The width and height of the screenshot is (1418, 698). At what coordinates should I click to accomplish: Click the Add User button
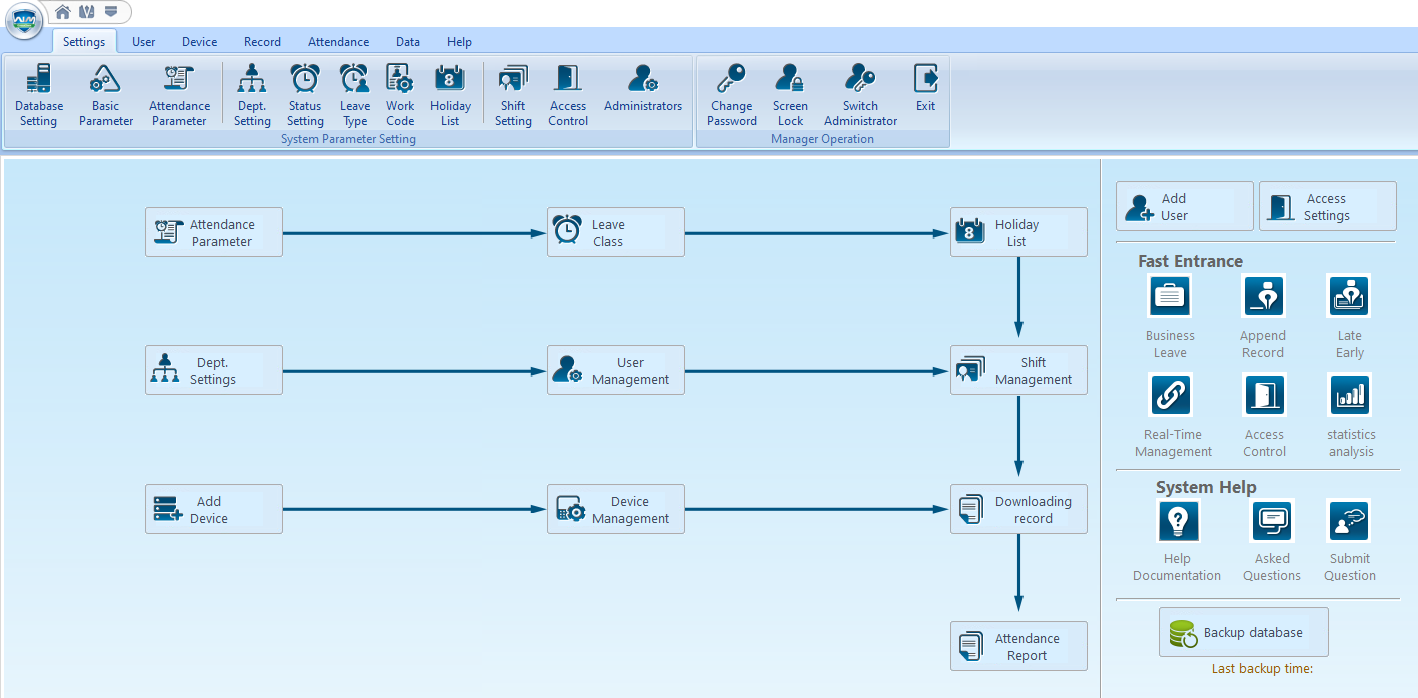point(1184,207)
